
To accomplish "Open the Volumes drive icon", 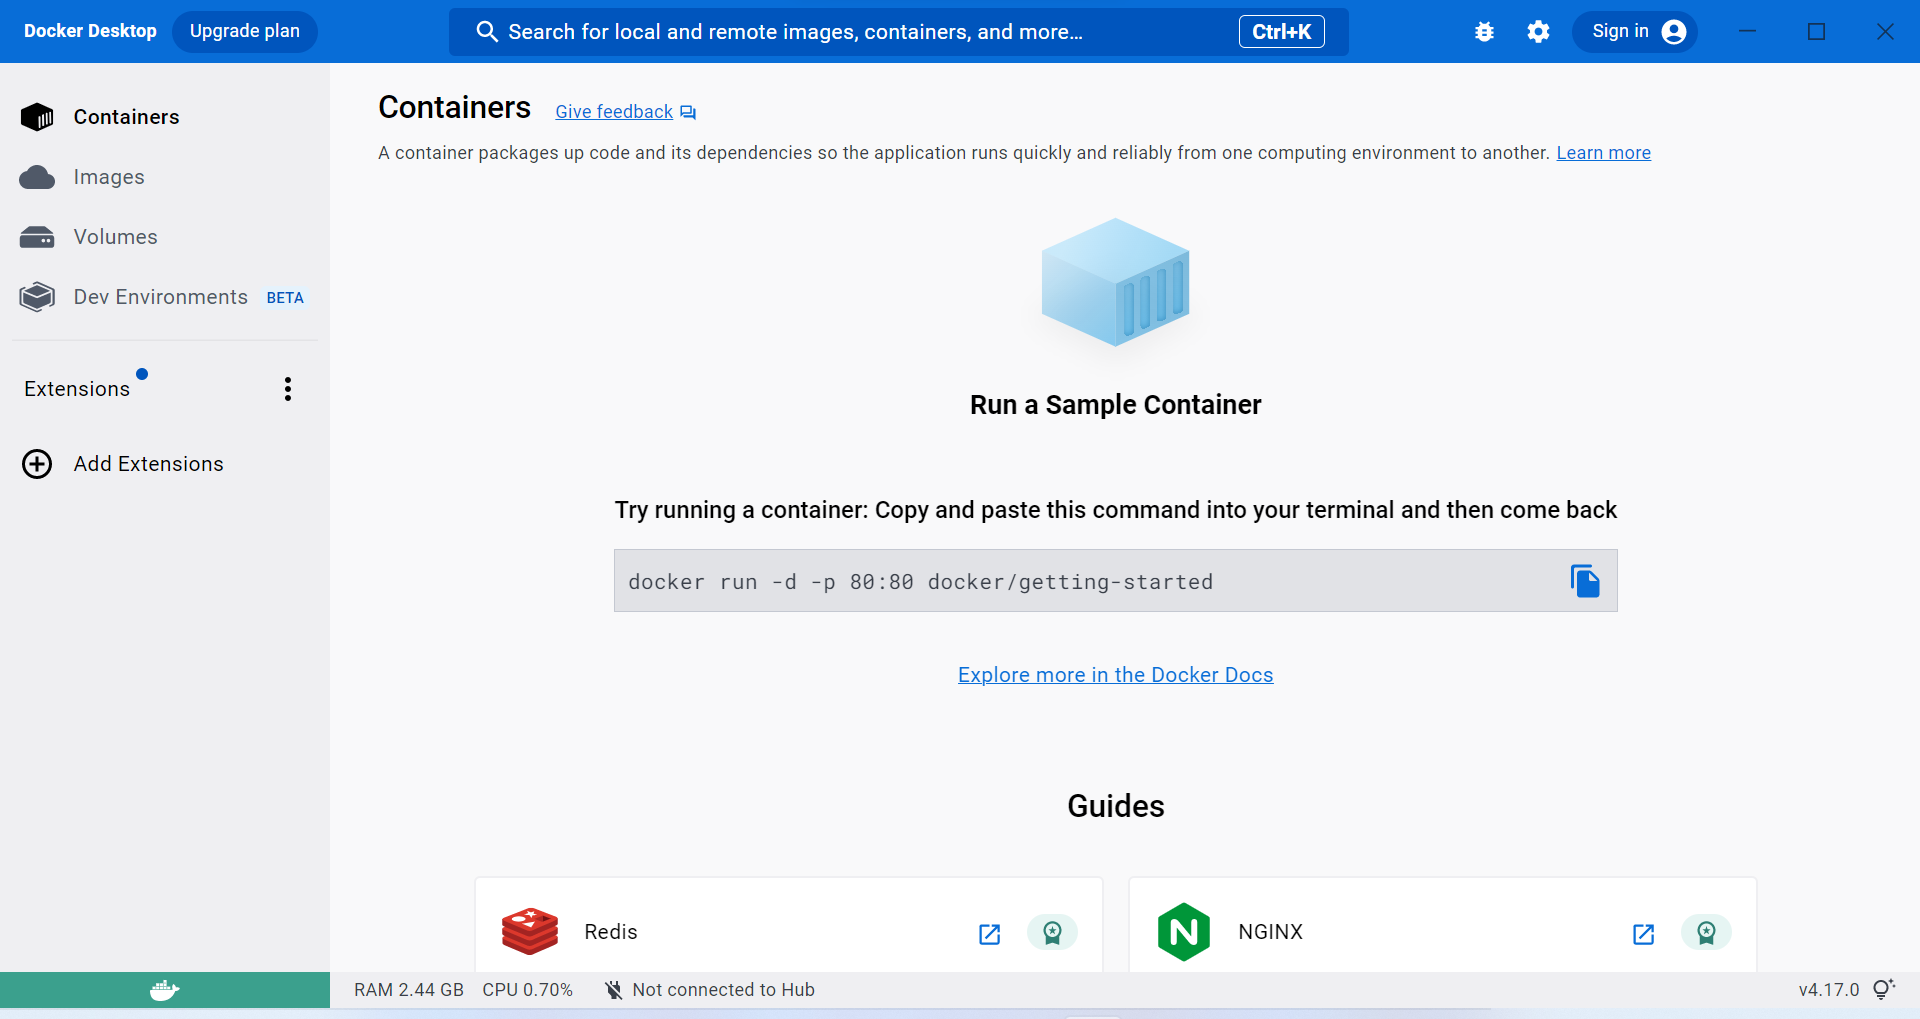I will click(37, 237).
